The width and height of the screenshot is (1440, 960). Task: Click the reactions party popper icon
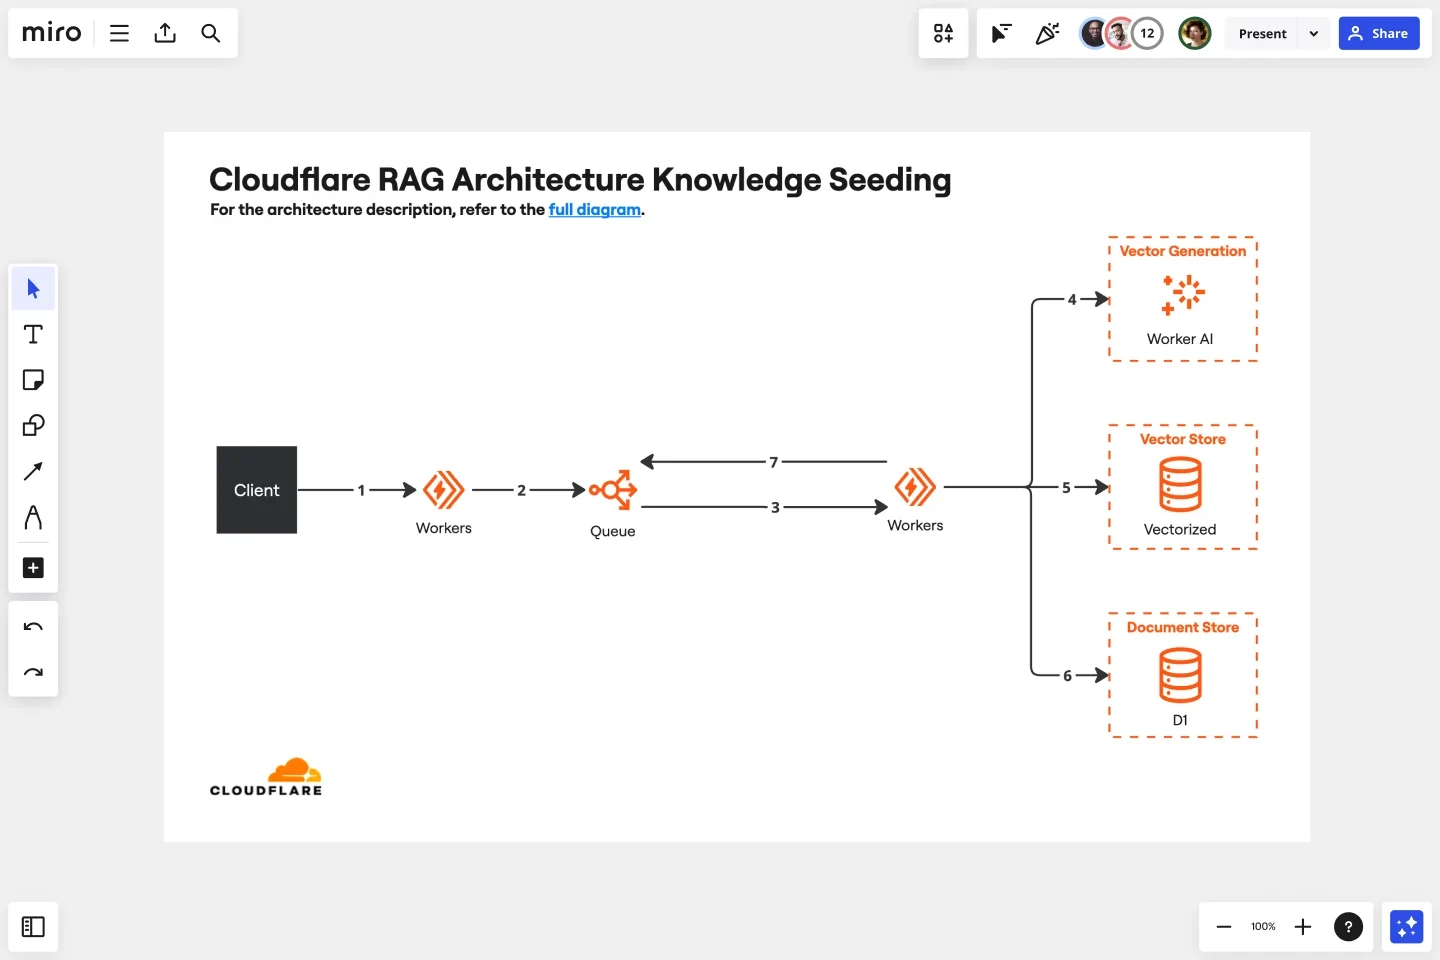click(x=1047, y=33)
